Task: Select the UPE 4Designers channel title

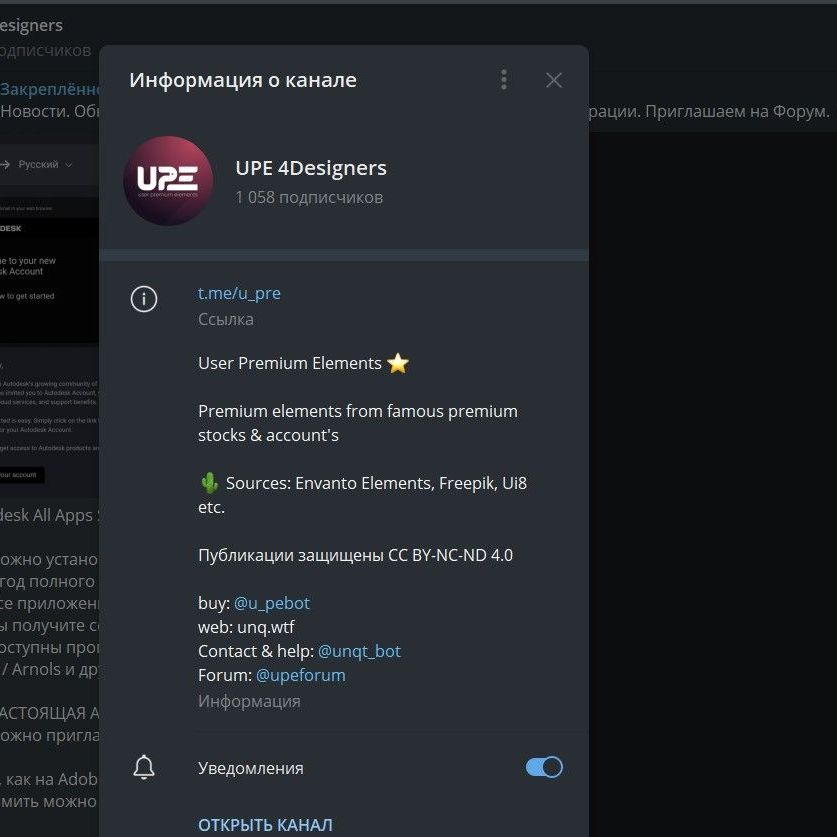Action: [311, 168]
